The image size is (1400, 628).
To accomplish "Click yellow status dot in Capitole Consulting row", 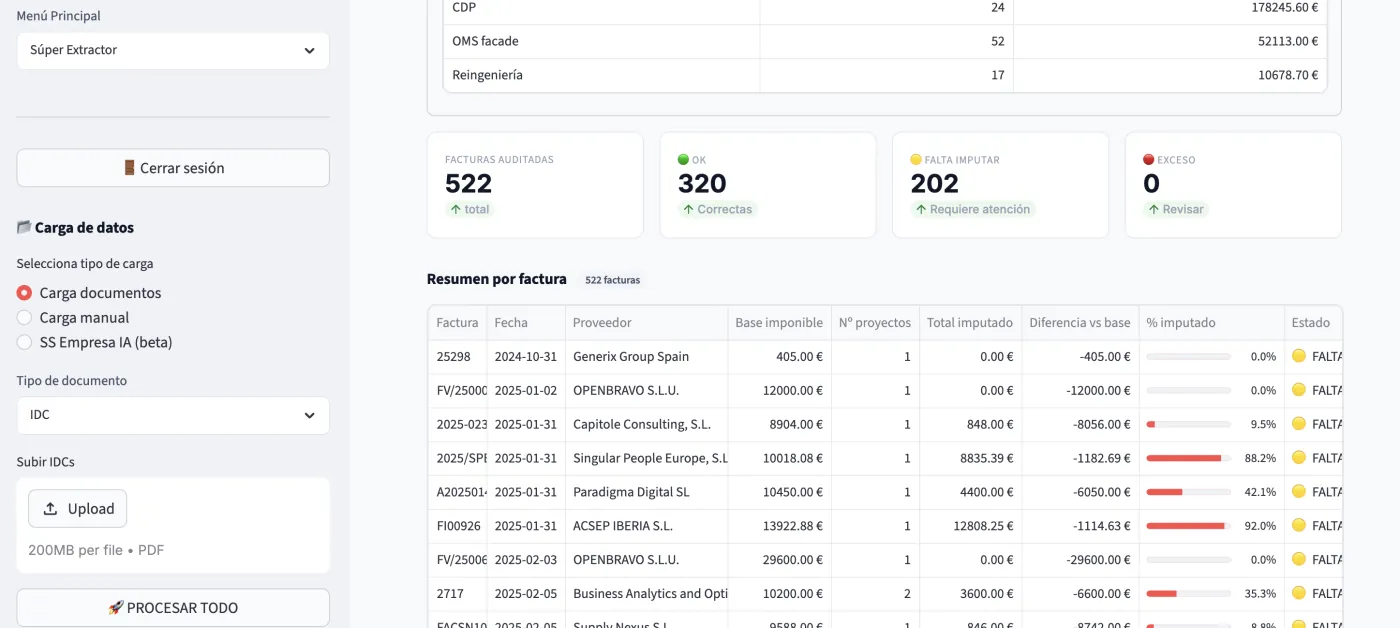I will 1299,424.
